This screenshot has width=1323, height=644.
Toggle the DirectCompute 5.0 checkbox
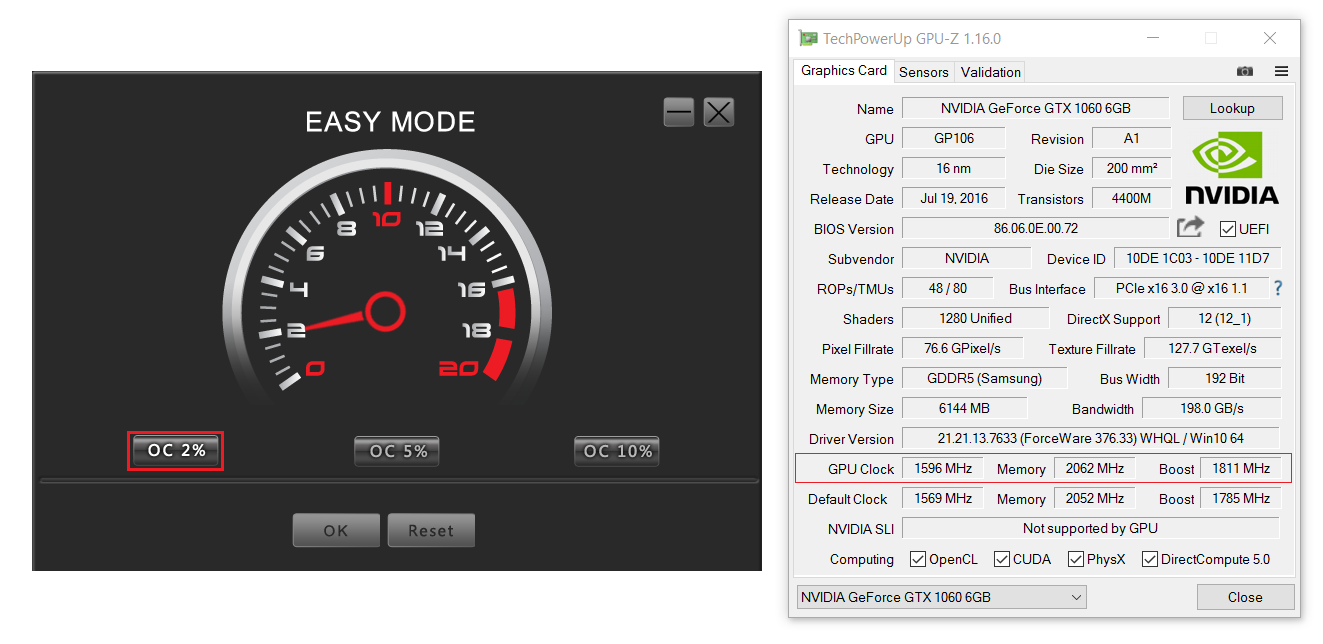tap(1150, 559)
